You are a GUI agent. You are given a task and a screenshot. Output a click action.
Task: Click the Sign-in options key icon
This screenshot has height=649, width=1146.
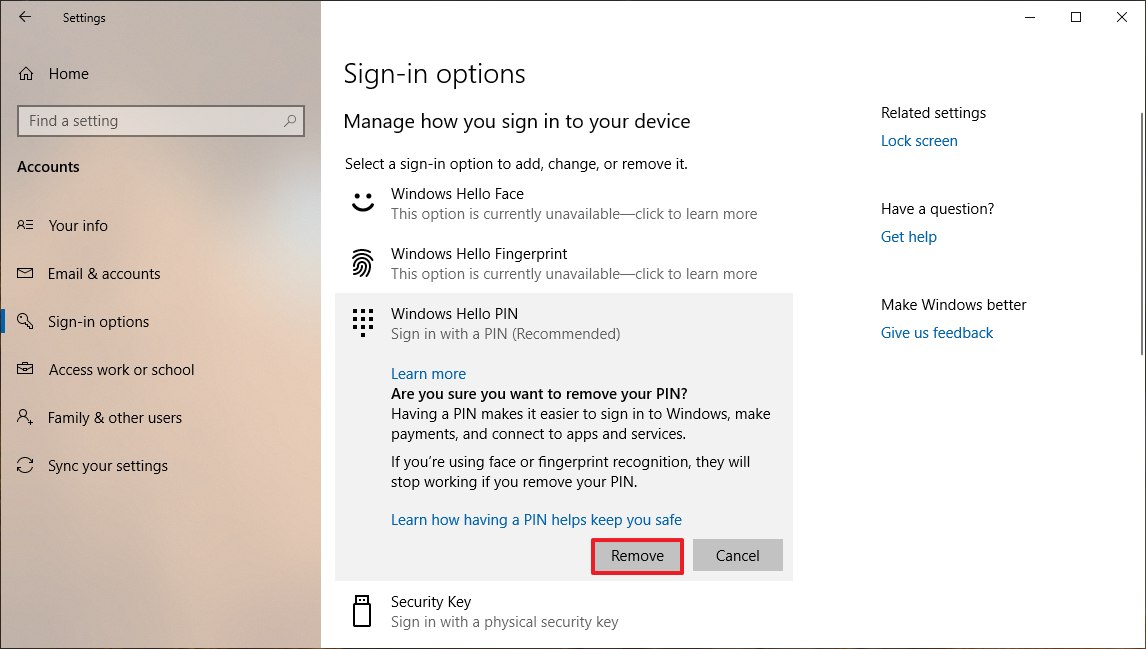click(x=25, y=321)
